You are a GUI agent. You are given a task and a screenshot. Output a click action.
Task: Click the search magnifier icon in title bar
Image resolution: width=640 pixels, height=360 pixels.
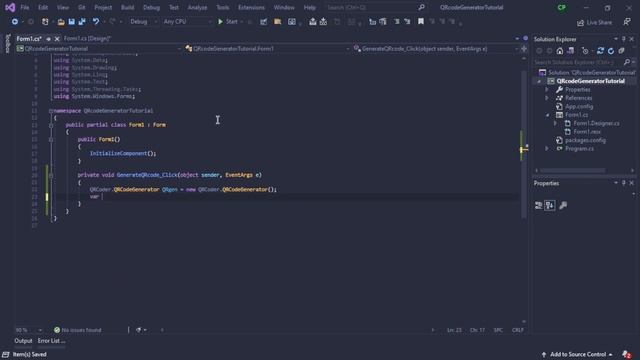[x=421, y=7]
